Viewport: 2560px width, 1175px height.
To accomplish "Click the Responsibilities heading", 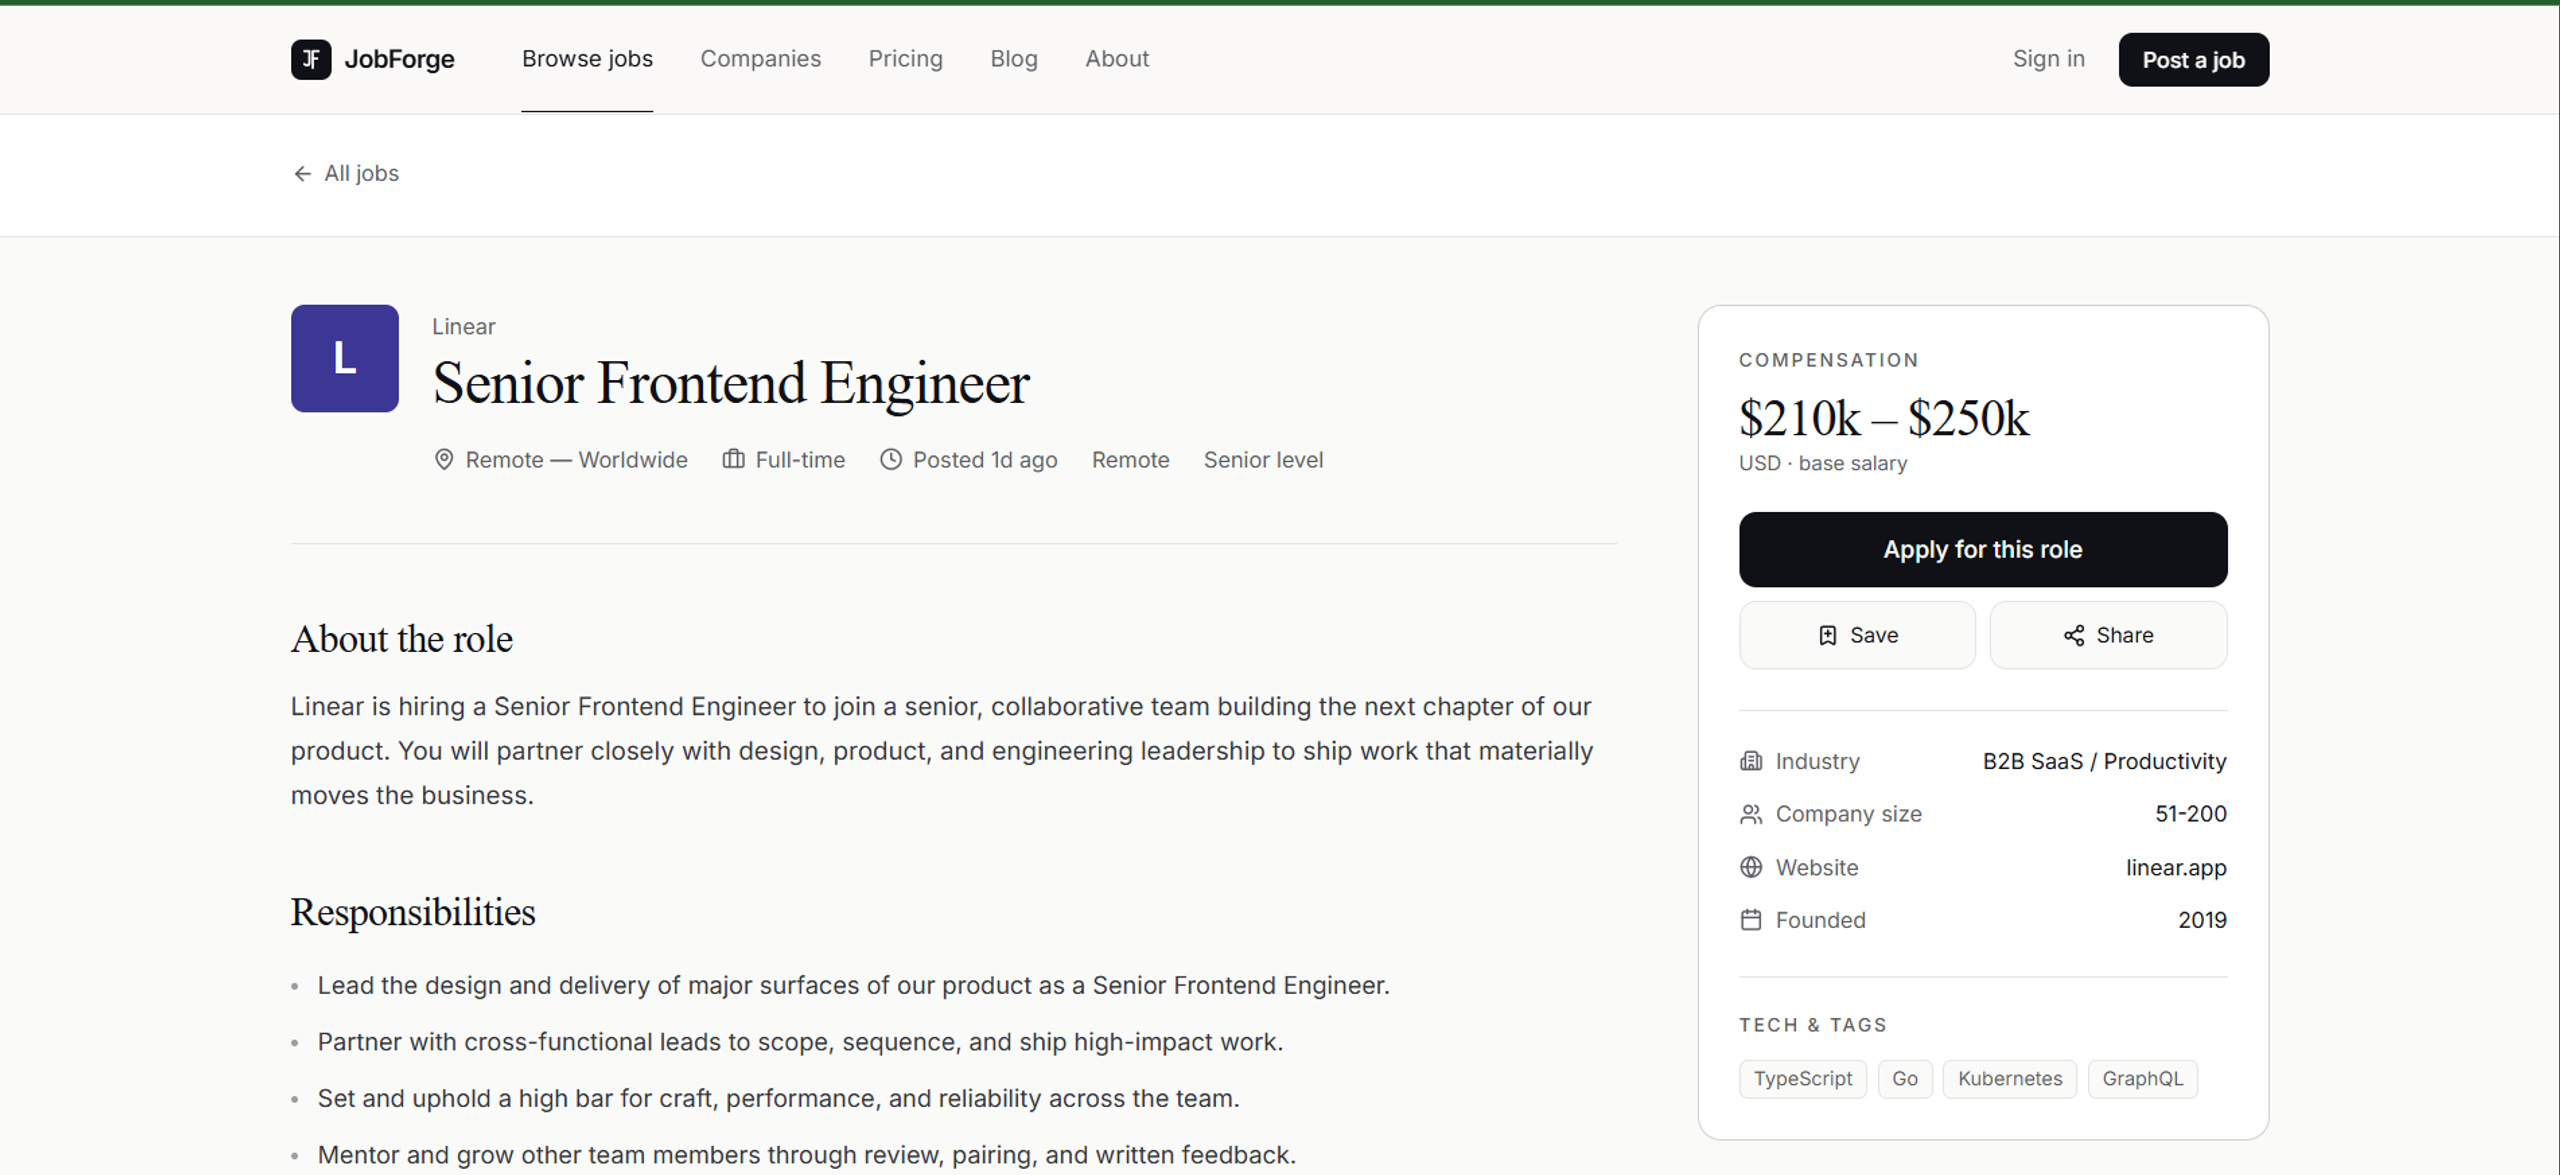I will (413, 913).
